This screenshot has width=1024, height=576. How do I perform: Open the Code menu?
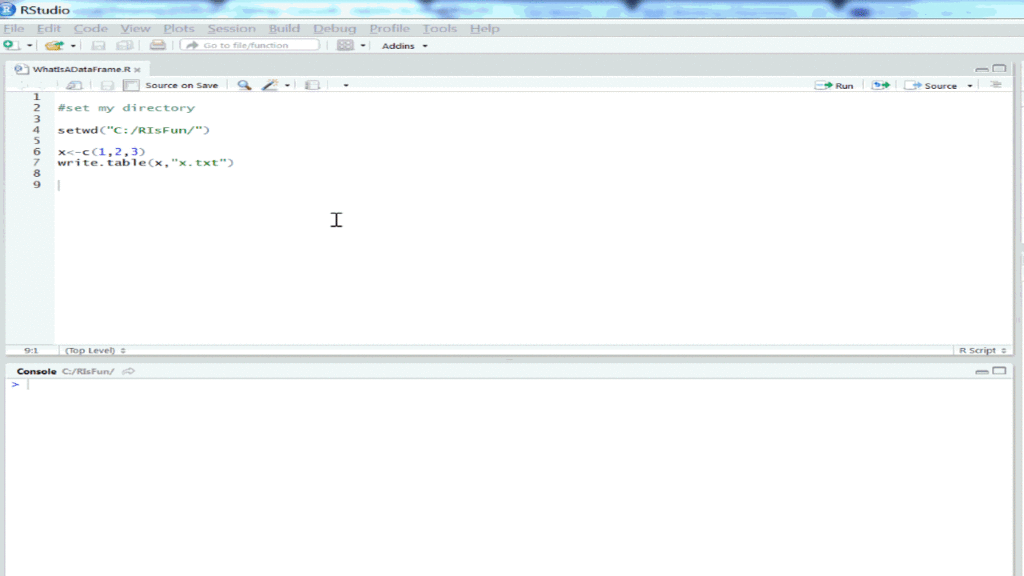pyautogui.click(x=90, y=28)
